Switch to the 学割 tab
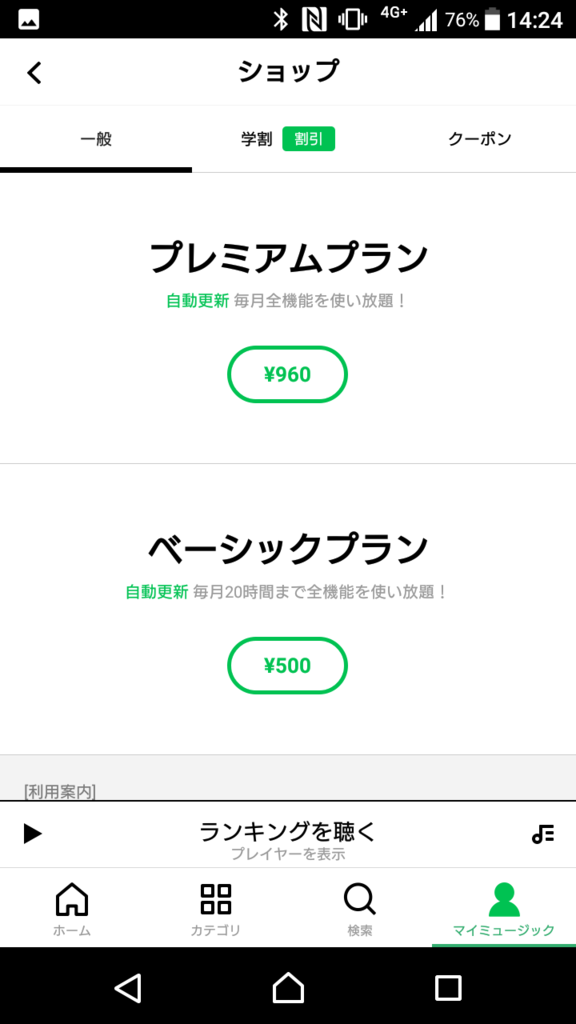 288,138
